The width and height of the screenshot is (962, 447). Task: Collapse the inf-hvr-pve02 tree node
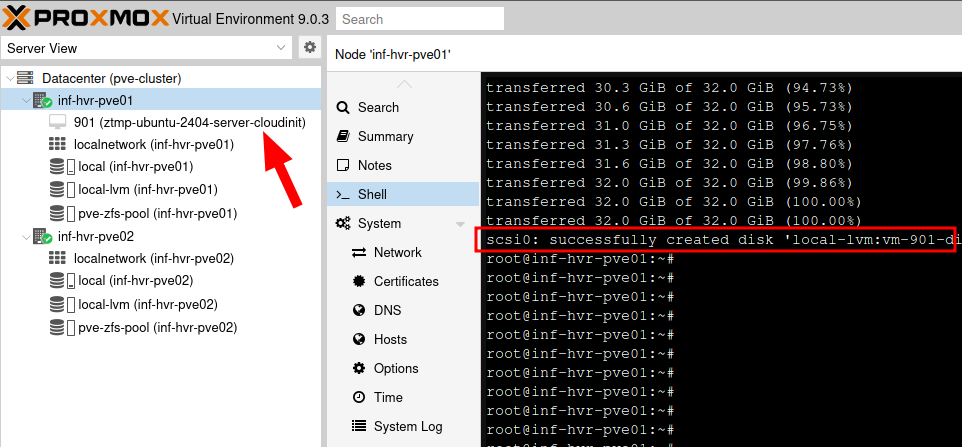26,237
